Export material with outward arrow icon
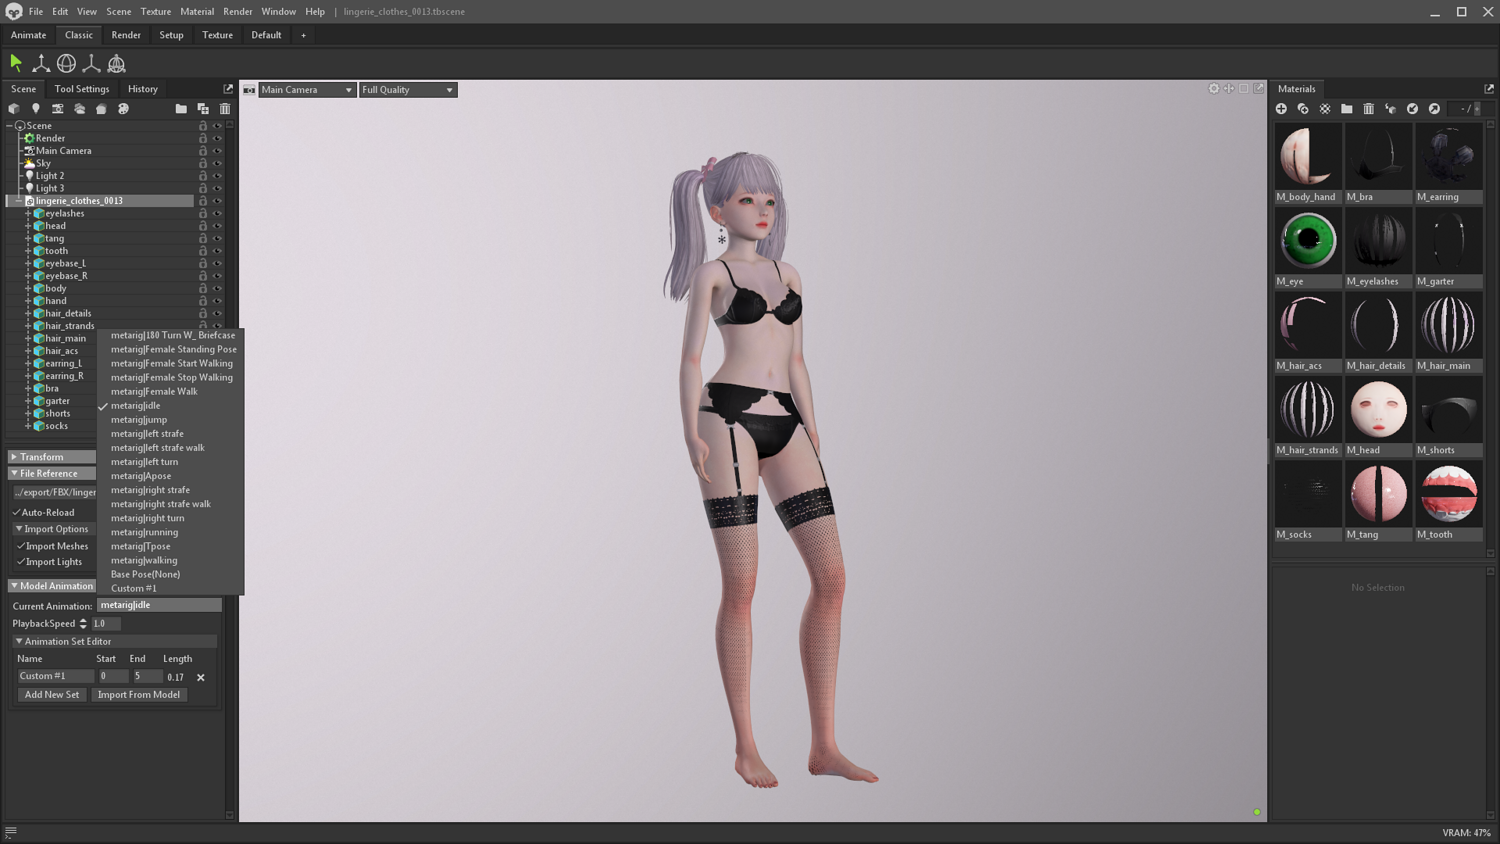 pyautogui.click(x=1435, y=109)
